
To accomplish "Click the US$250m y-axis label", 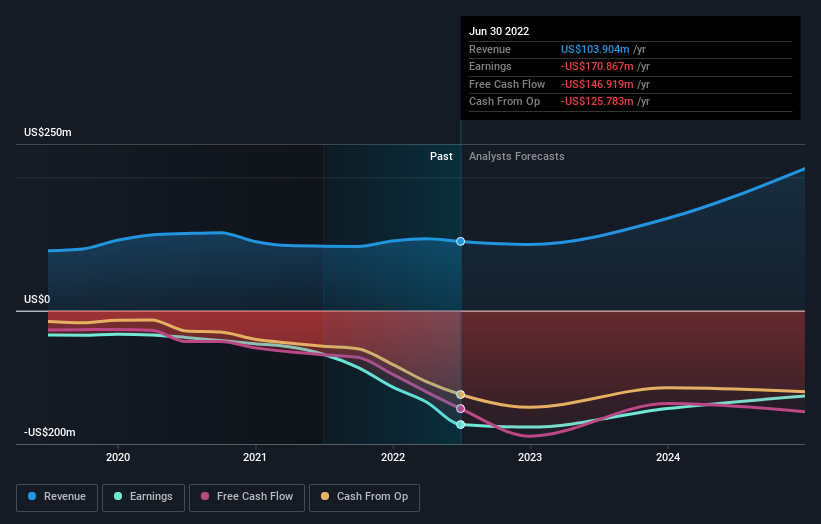I will tap(48, 132).
